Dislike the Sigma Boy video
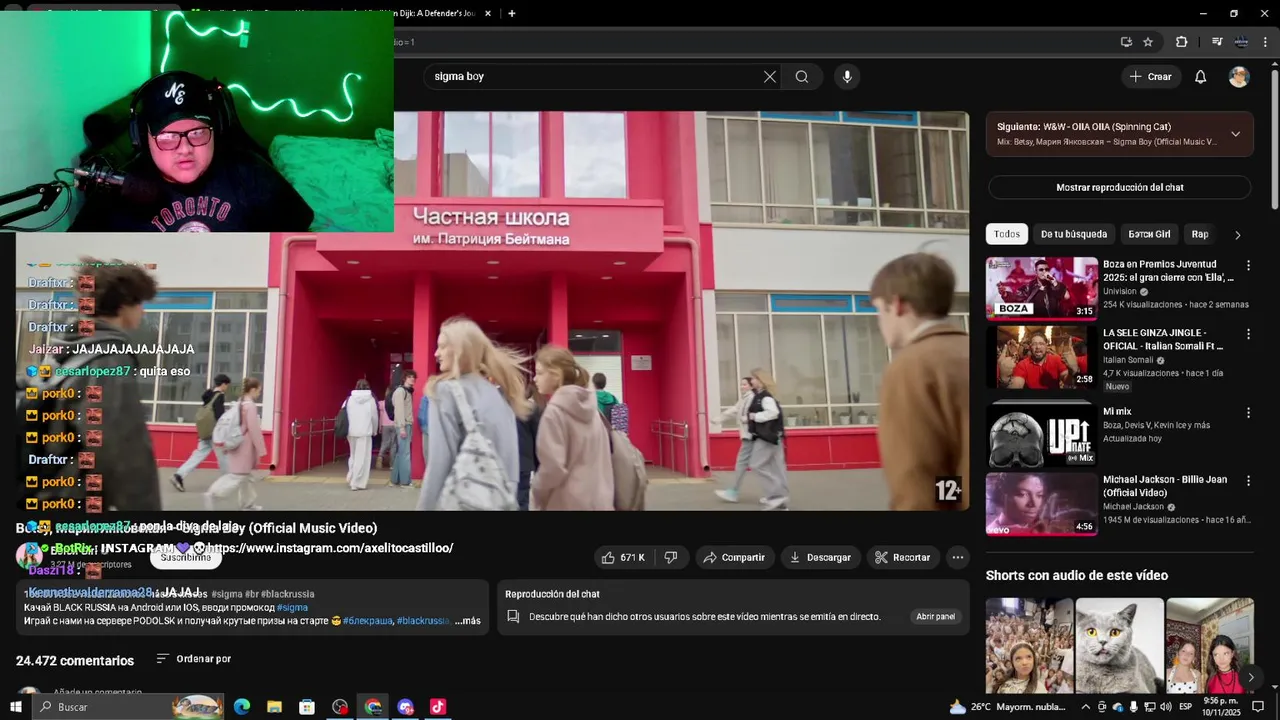The image size is (1280, 720). pos(672,557)
